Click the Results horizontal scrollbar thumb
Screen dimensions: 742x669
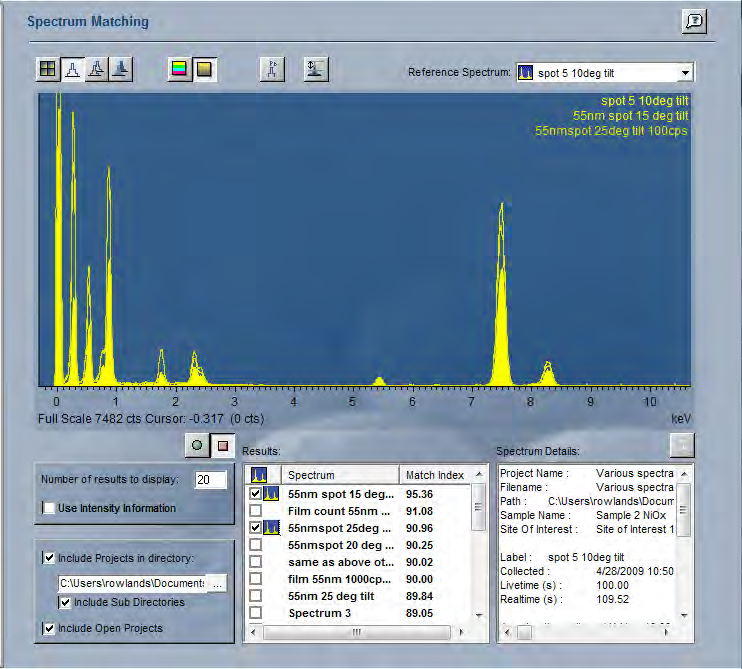coord(357,632)
